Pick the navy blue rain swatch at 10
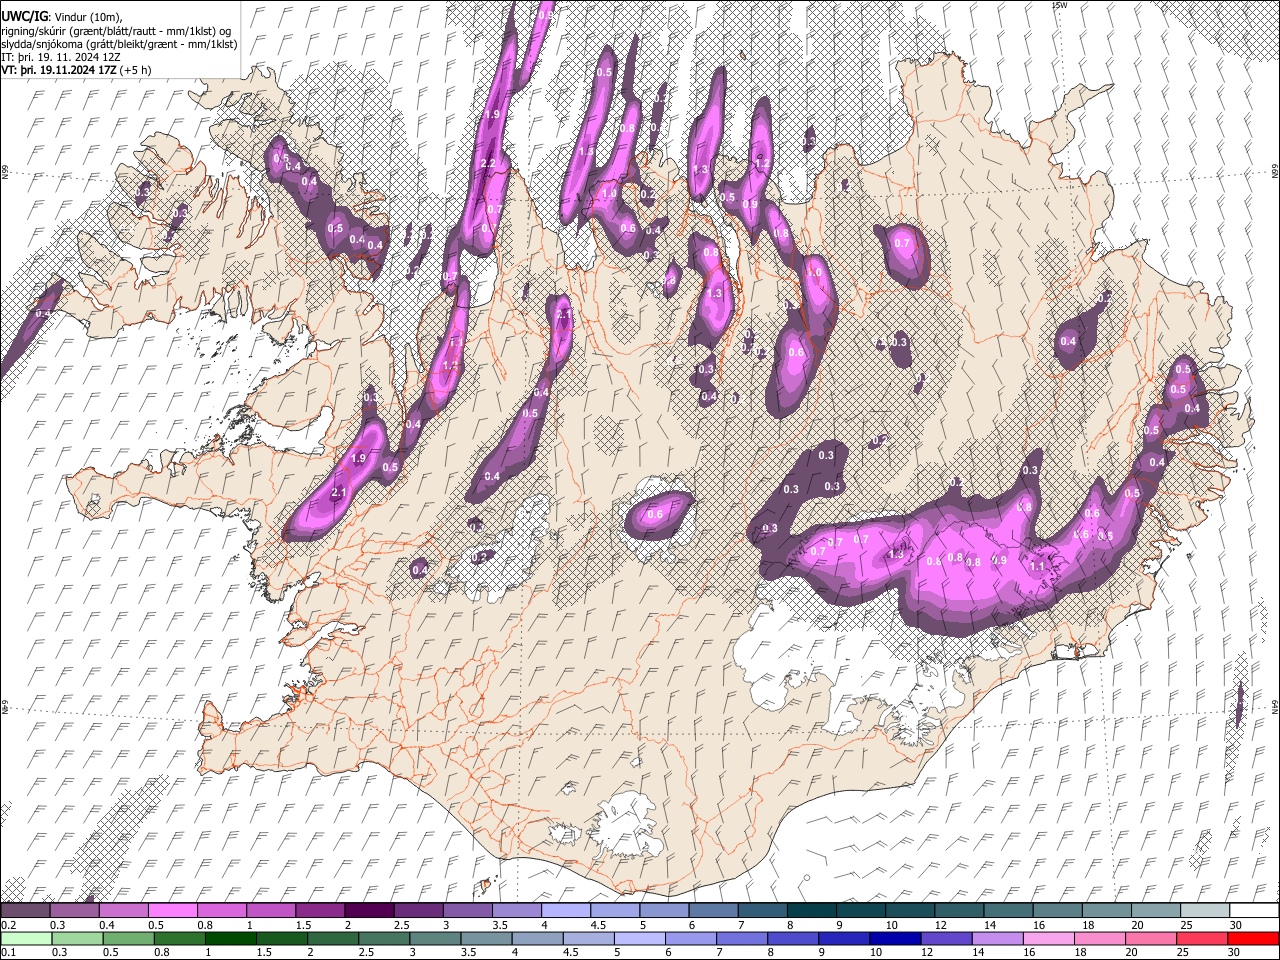Screen dimensions: 1280x960 (x=895, y=938)
